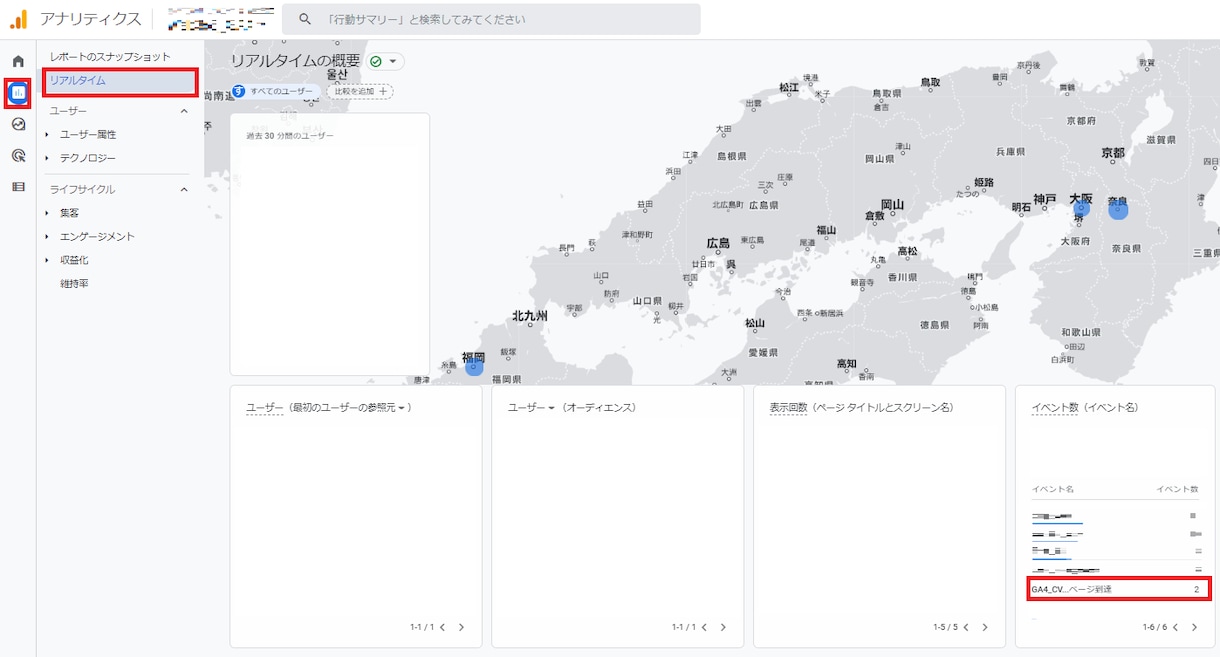The height and width of the screenshot is (657, 1220).
Task: Open レポートのスナップショット report
Action: 110,57
